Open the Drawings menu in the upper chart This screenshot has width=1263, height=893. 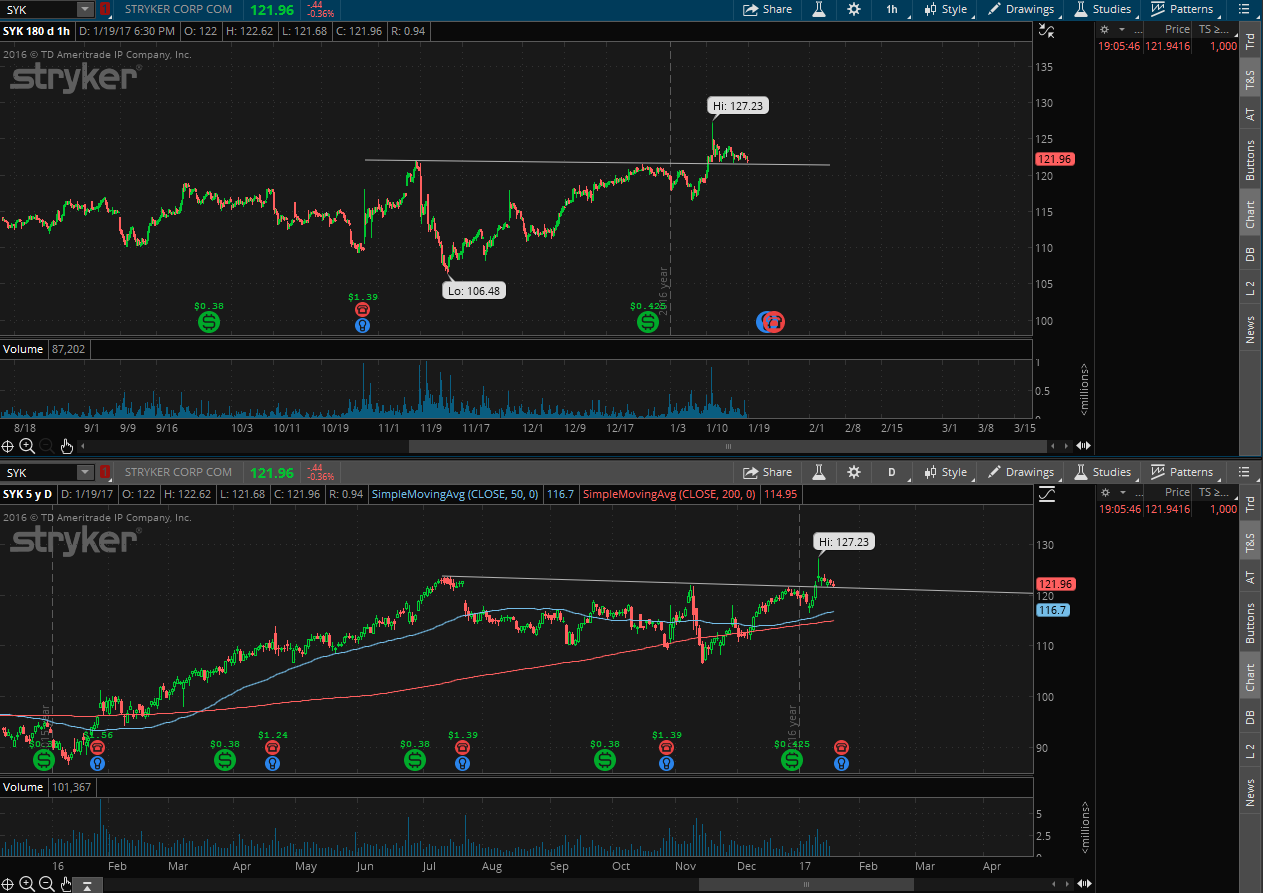click(1021, 9)
